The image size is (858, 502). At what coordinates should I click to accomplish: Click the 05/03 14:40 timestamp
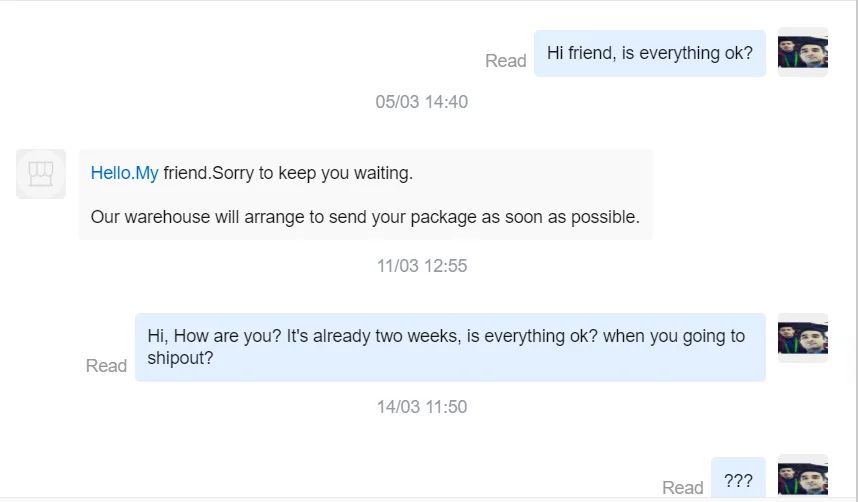click(421, 102)
